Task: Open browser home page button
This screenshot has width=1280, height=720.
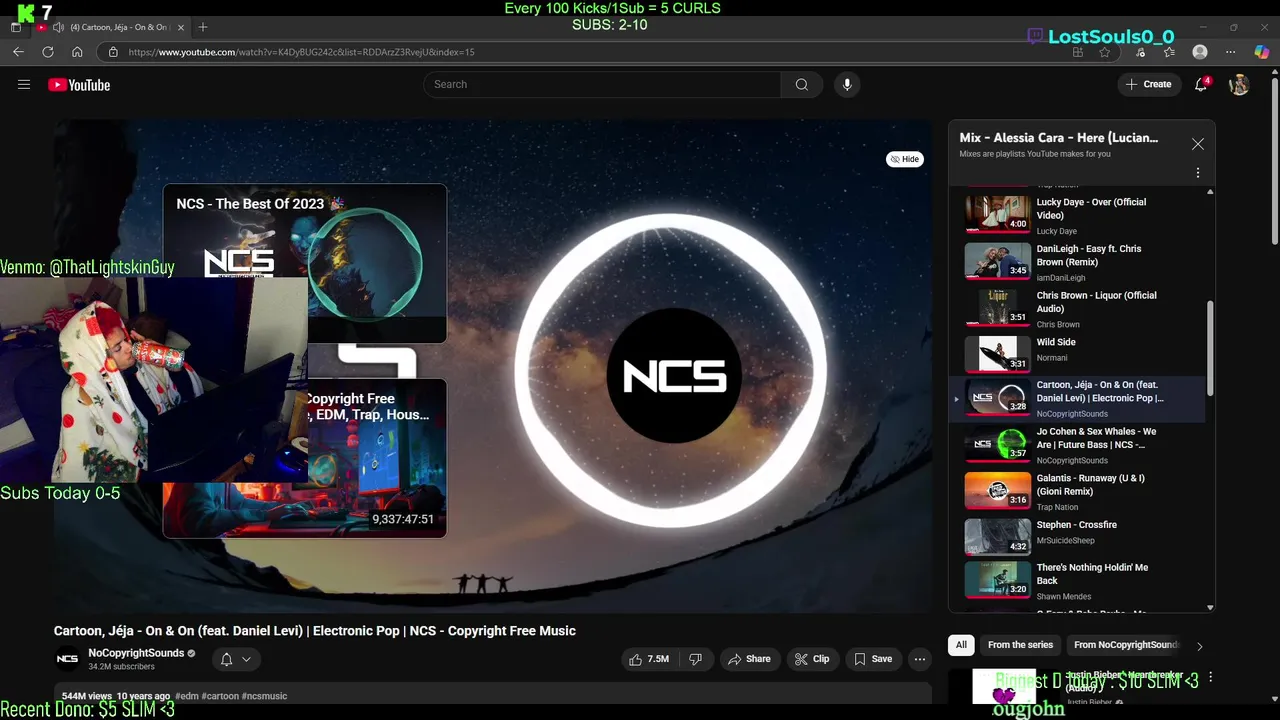Action: click(x=77, y=52)
